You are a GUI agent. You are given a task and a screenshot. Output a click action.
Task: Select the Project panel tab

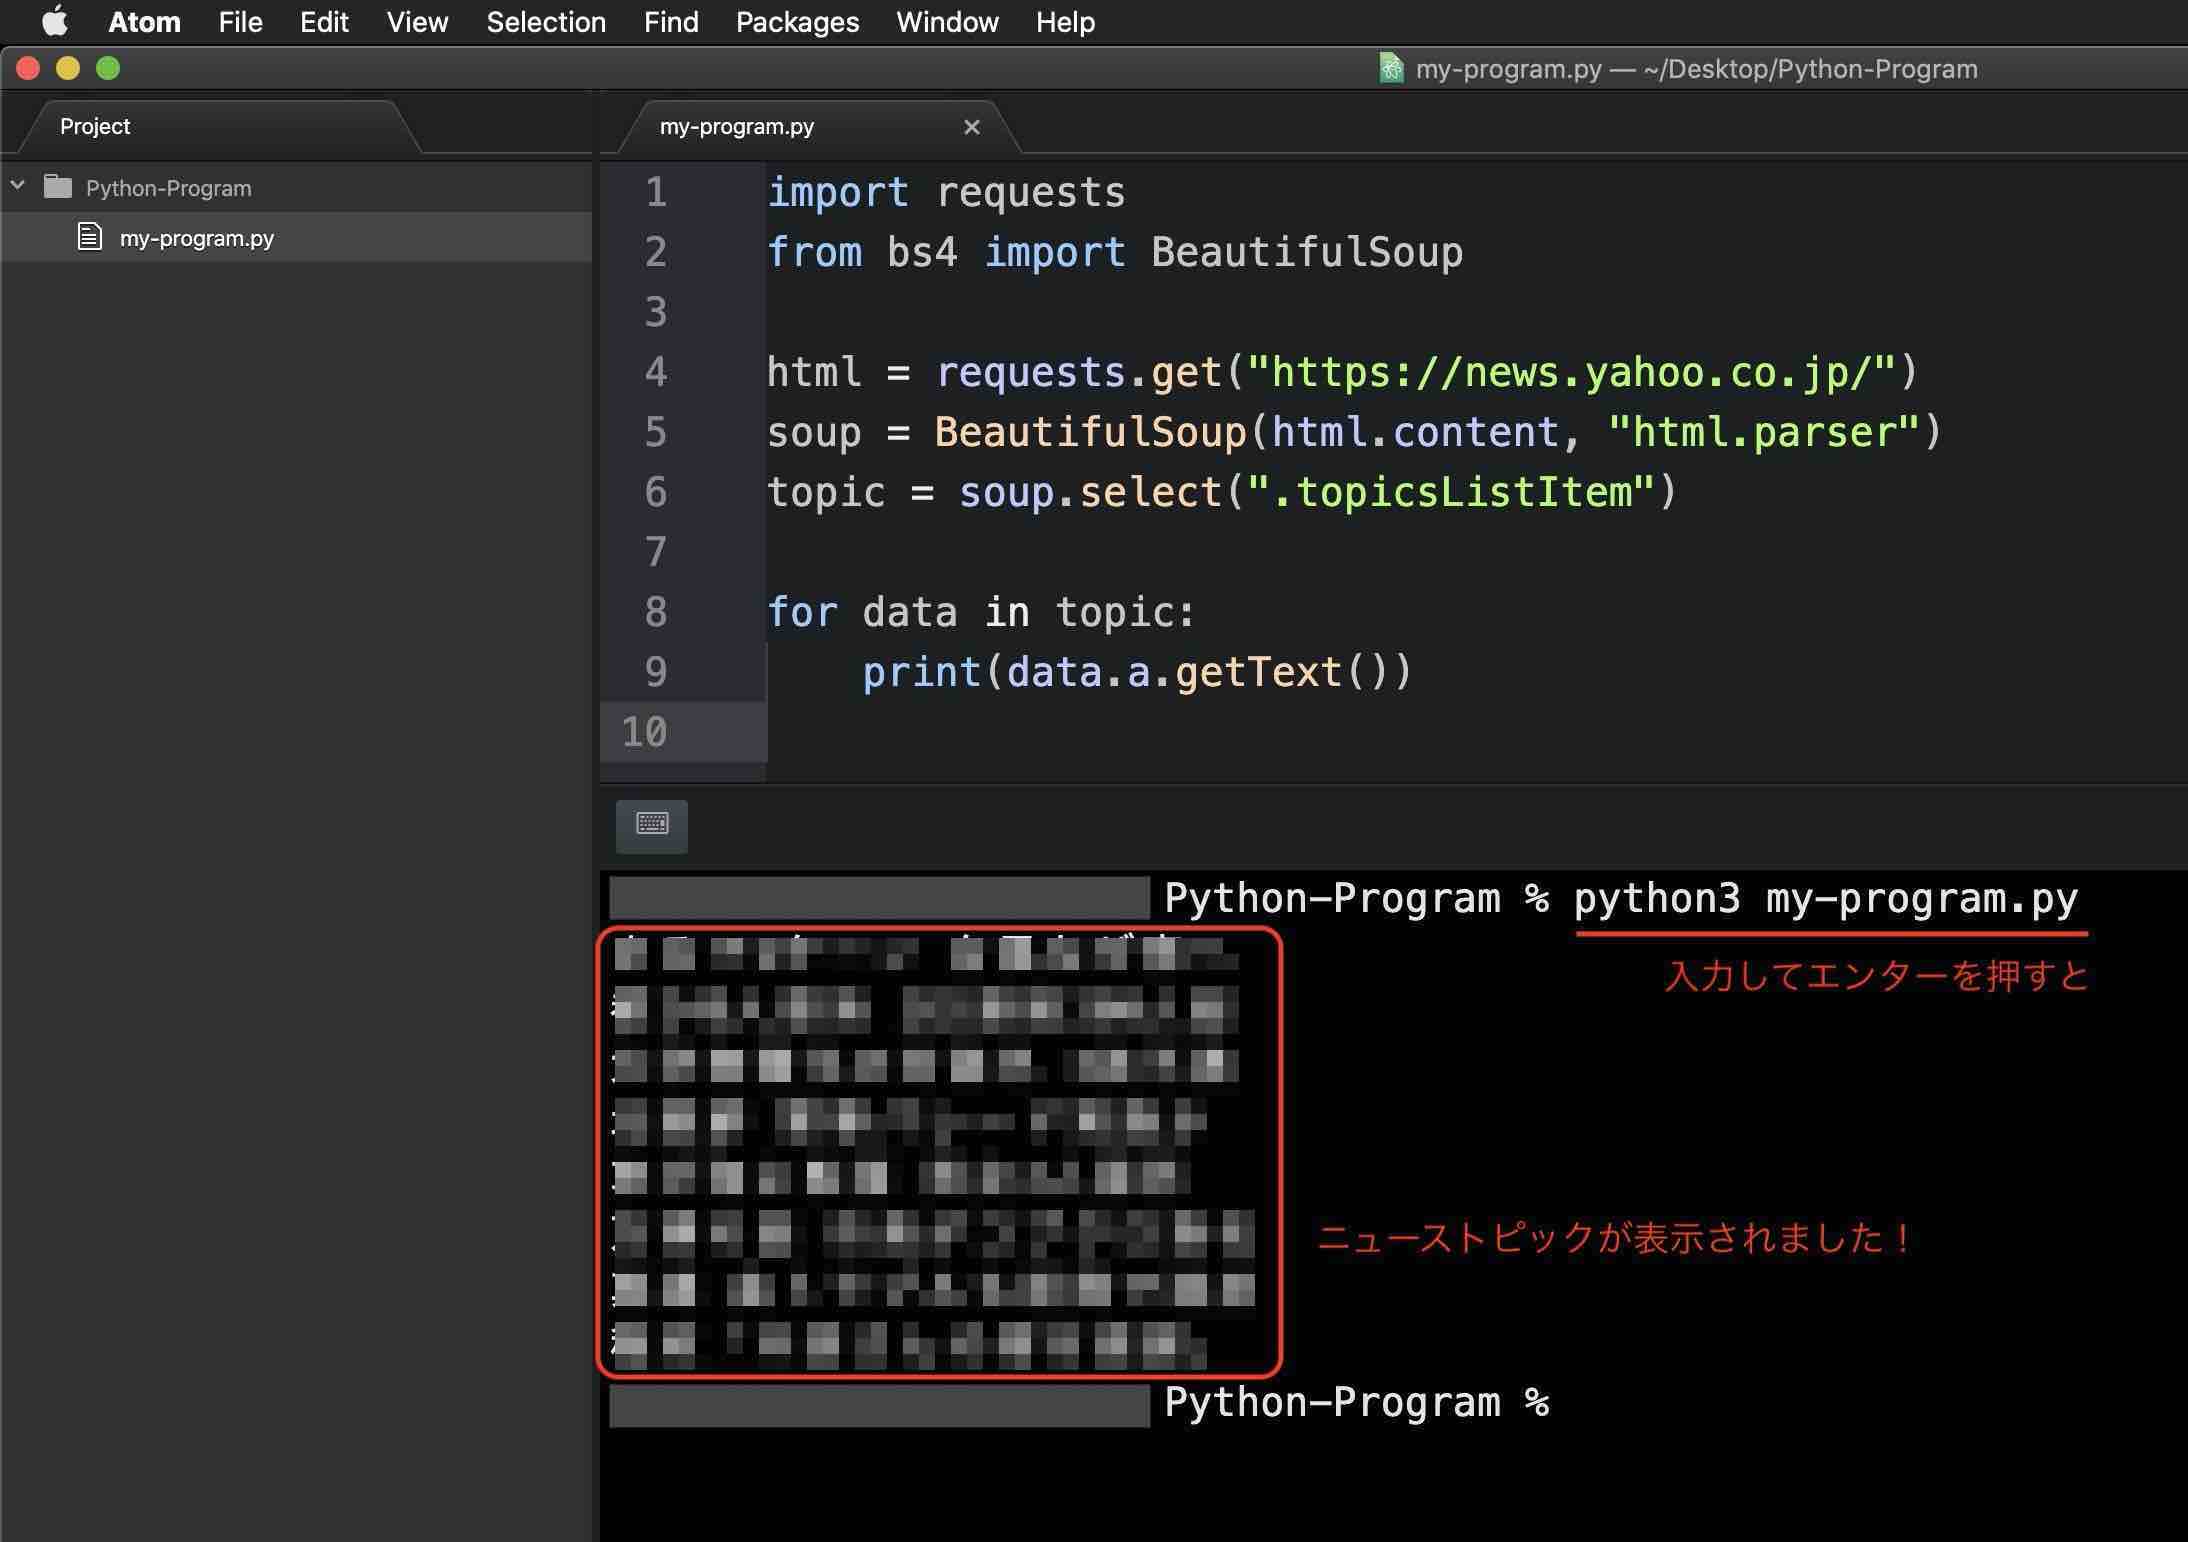point(95,127)
